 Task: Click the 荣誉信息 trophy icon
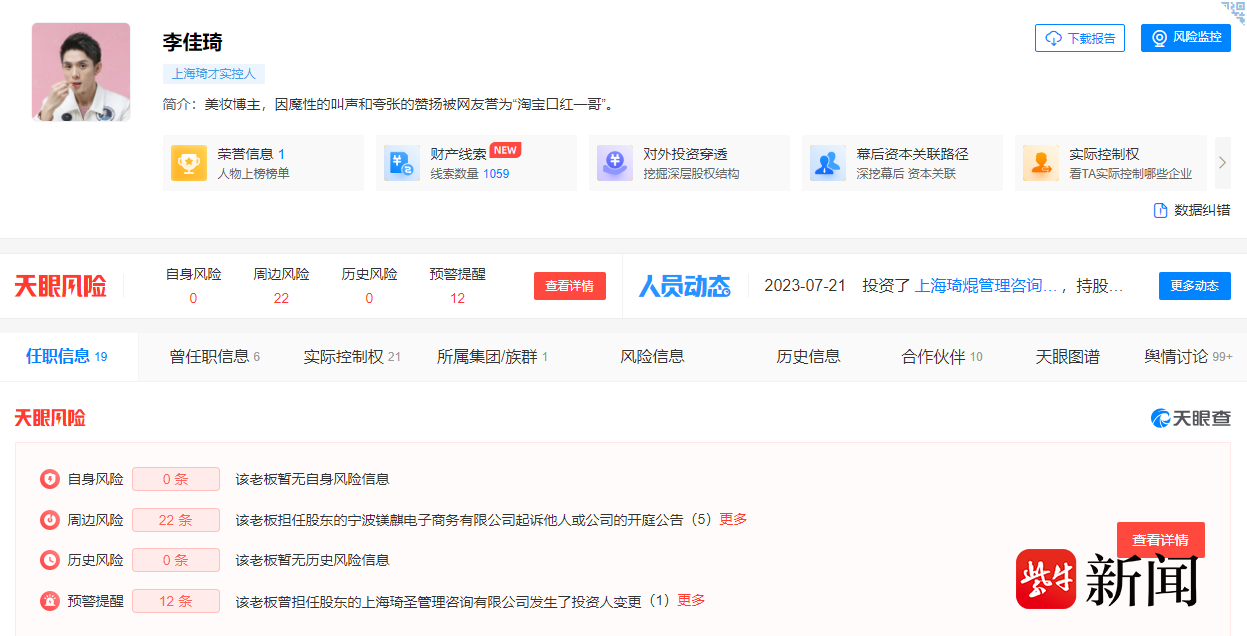189,163
